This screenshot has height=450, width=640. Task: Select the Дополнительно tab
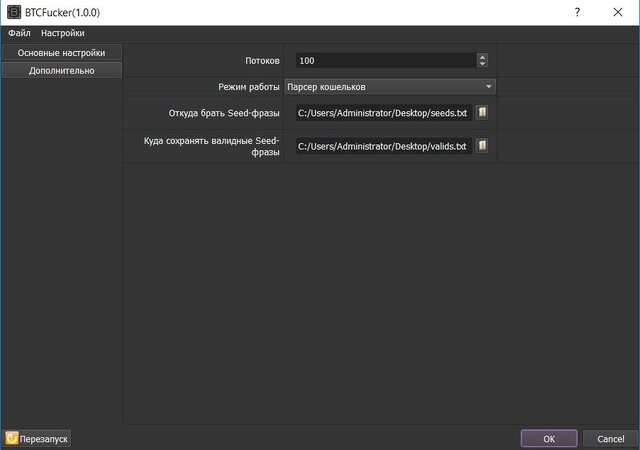tap(62, 71)
